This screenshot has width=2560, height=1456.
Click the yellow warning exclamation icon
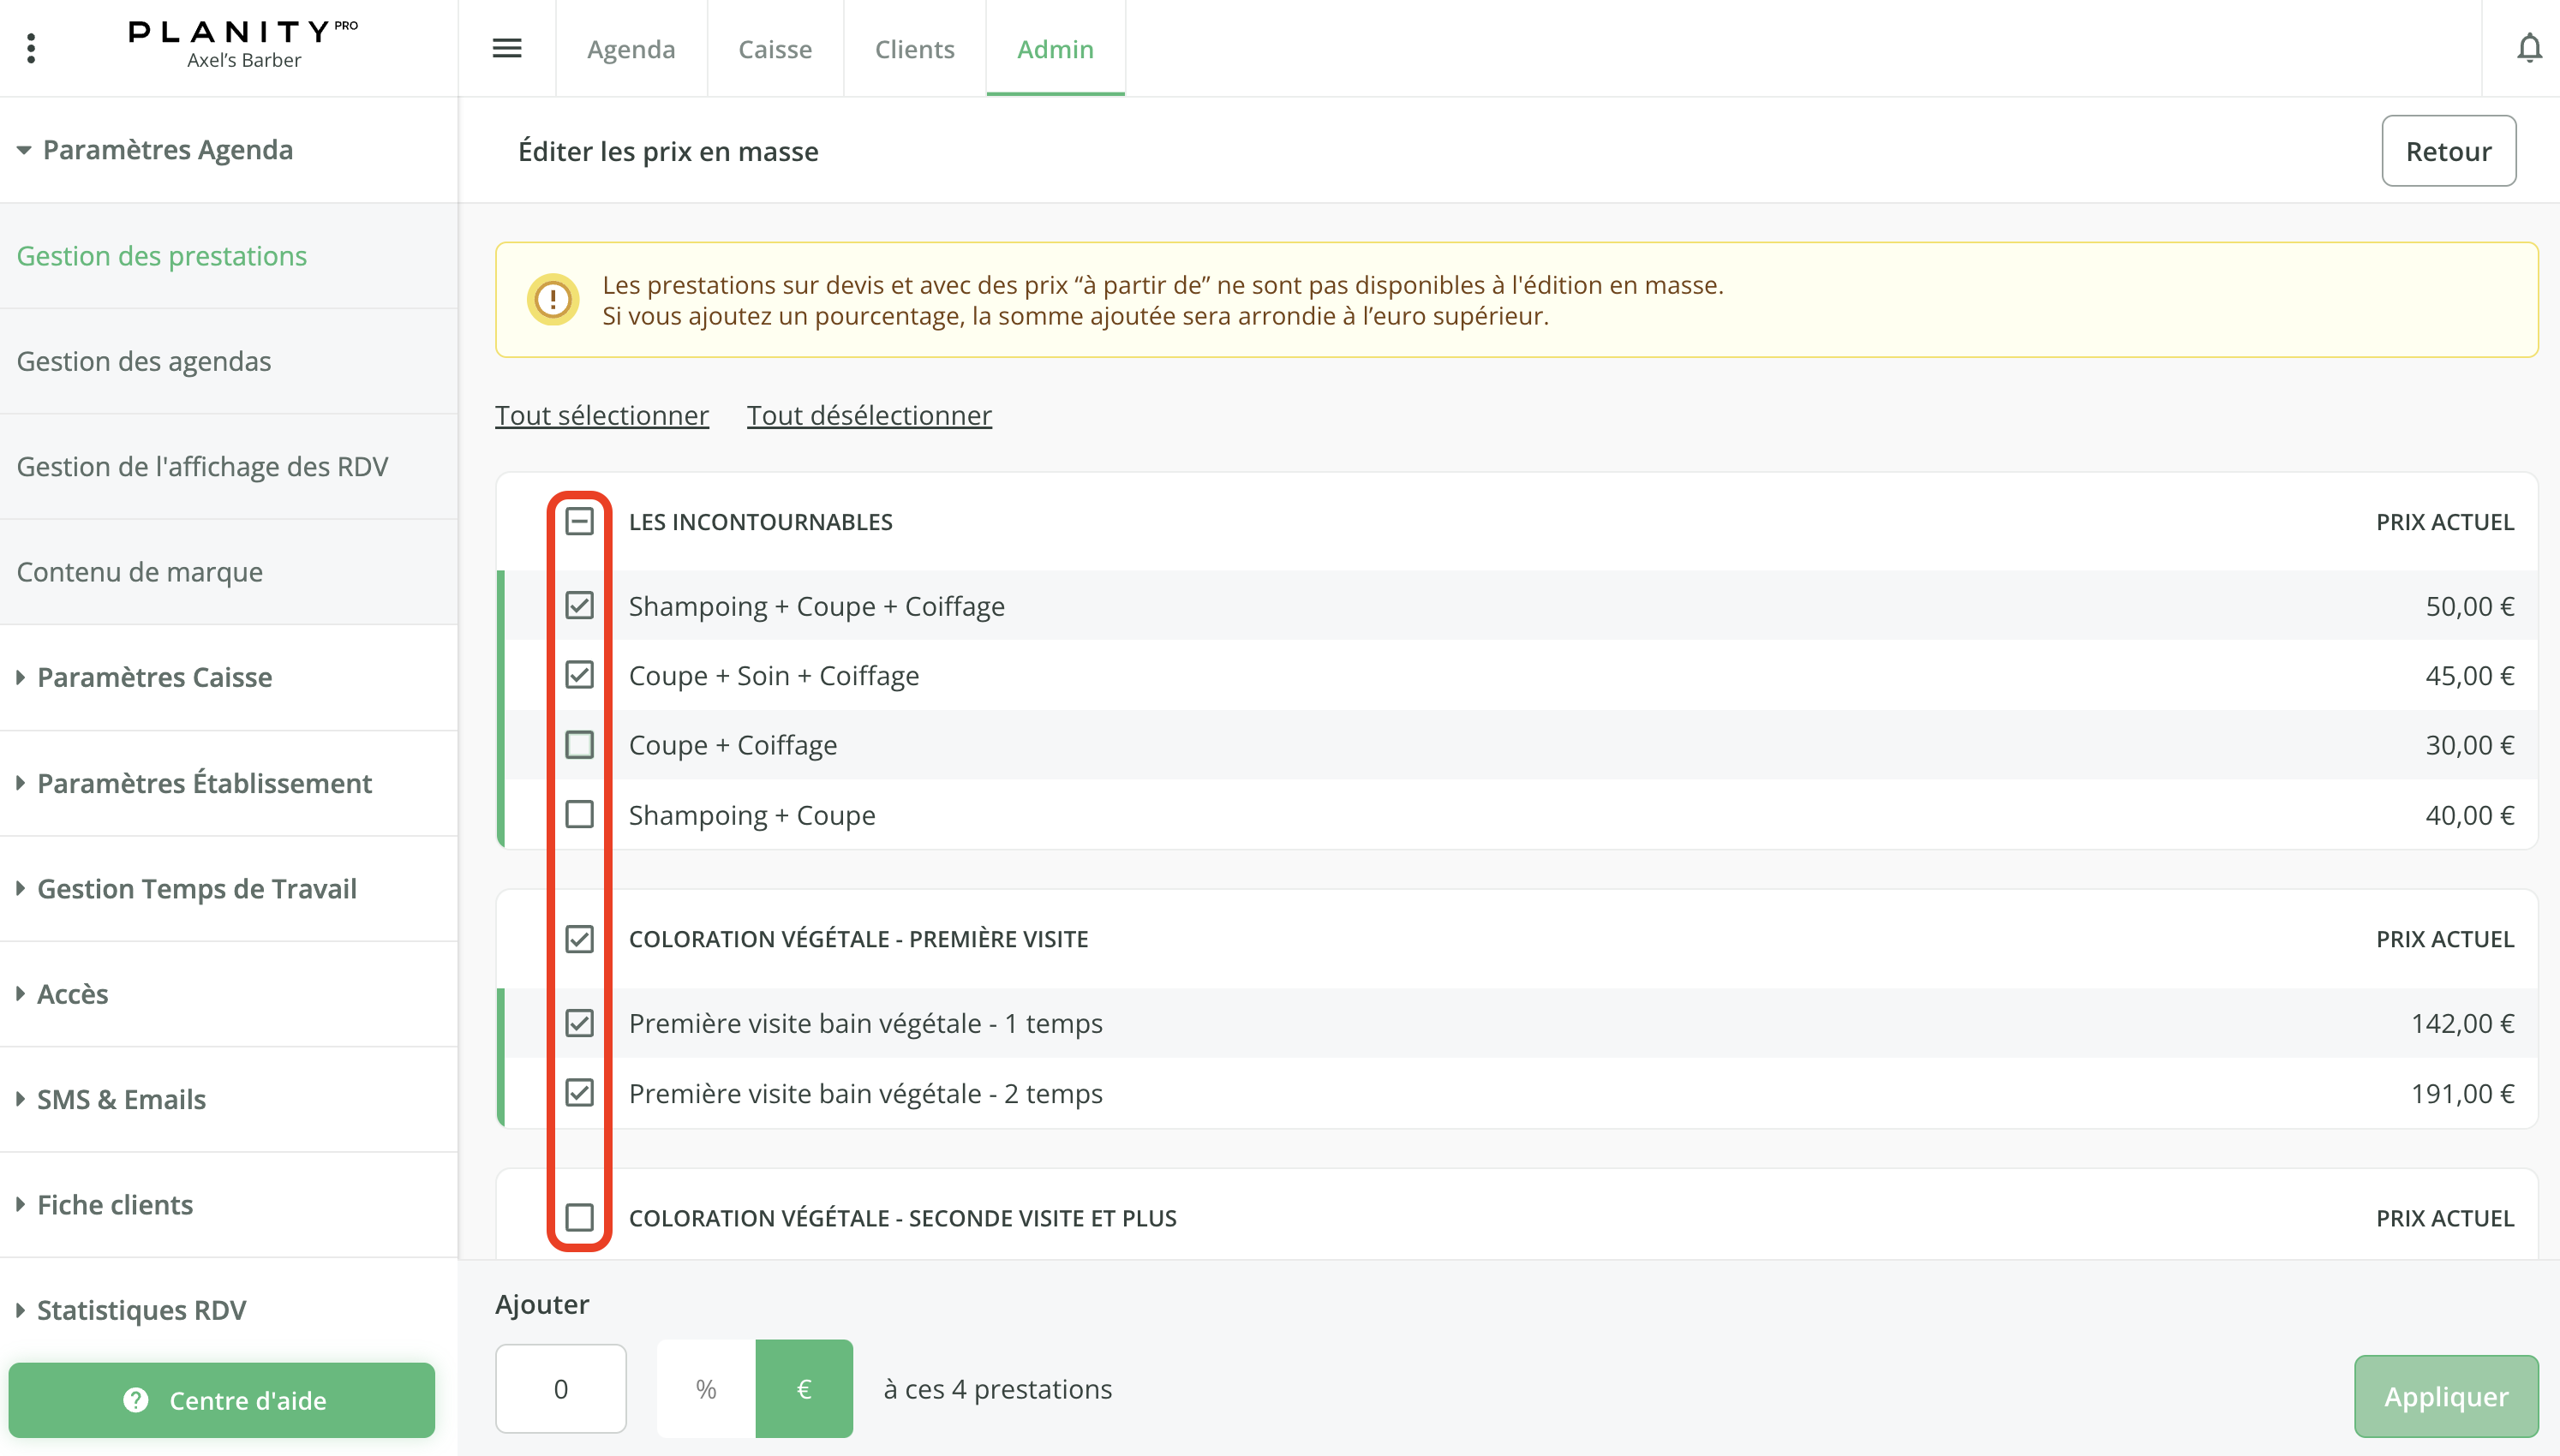point(553,299)
